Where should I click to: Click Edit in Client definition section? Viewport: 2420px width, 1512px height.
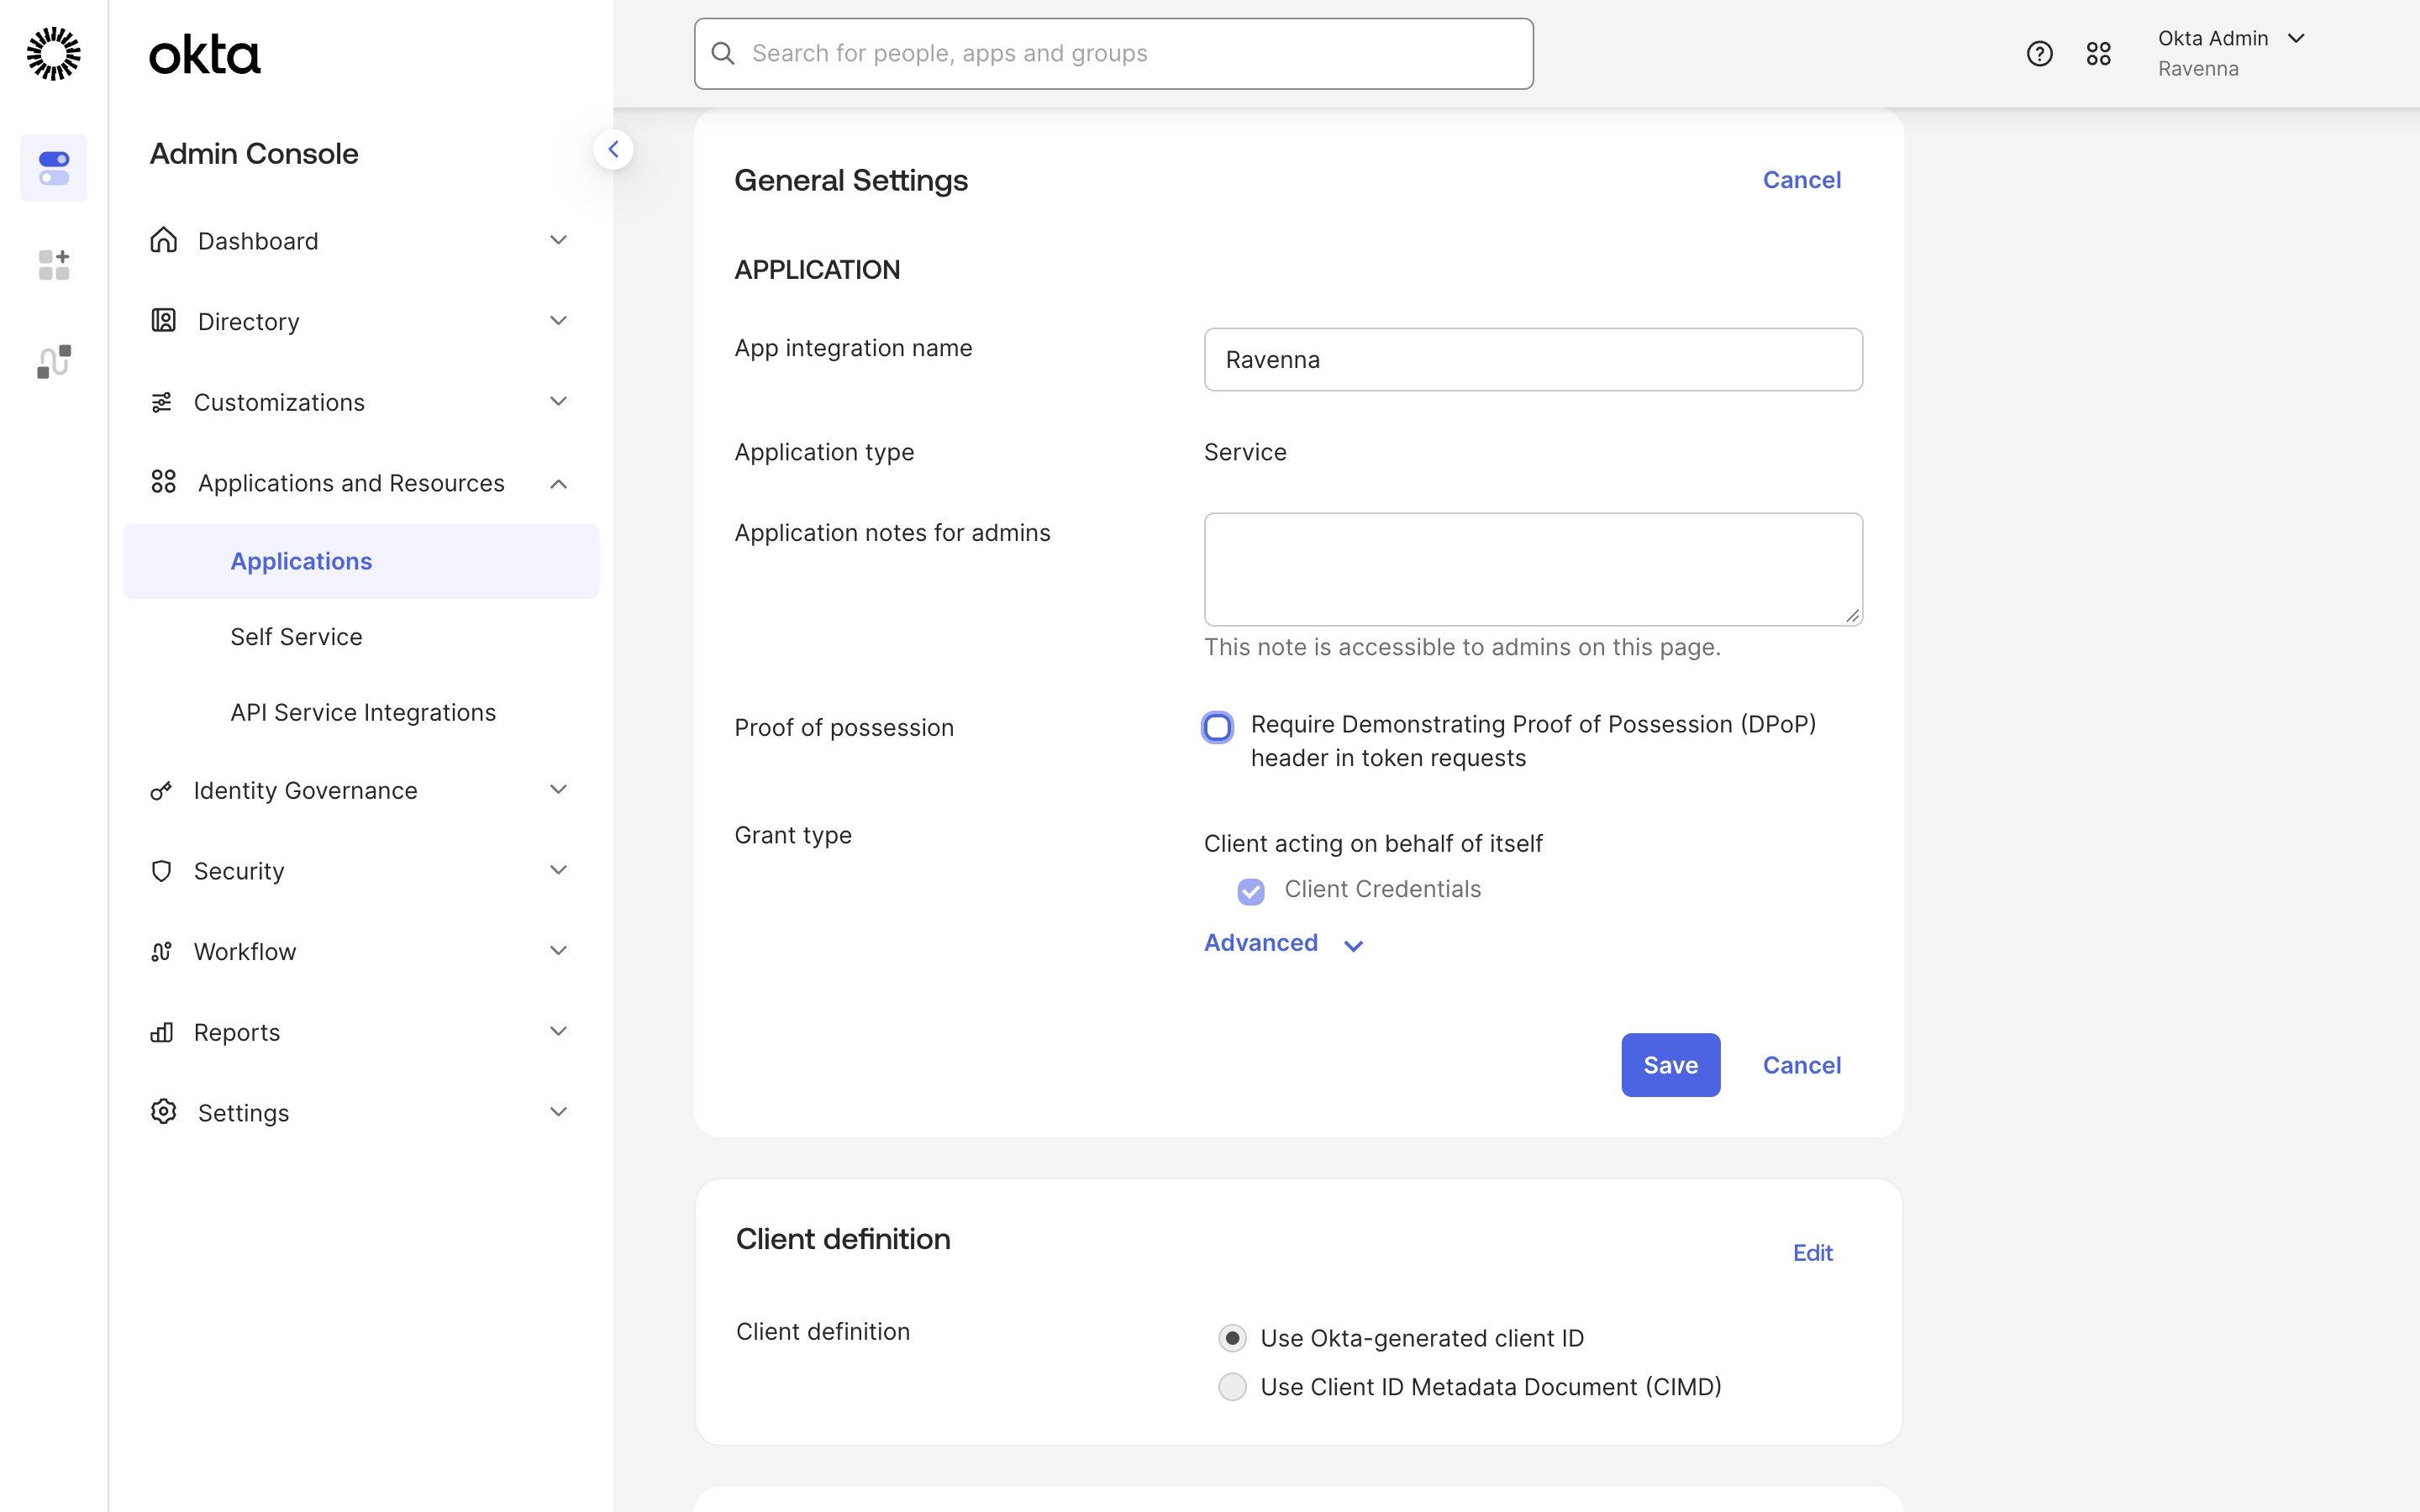pyautogui.click(x=1812, y=1253)
